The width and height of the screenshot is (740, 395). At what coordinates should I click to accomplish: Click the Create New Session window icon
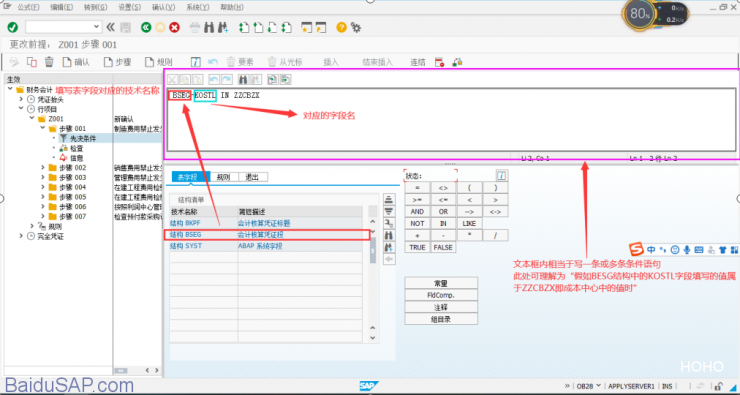click(x=307, y=27)
